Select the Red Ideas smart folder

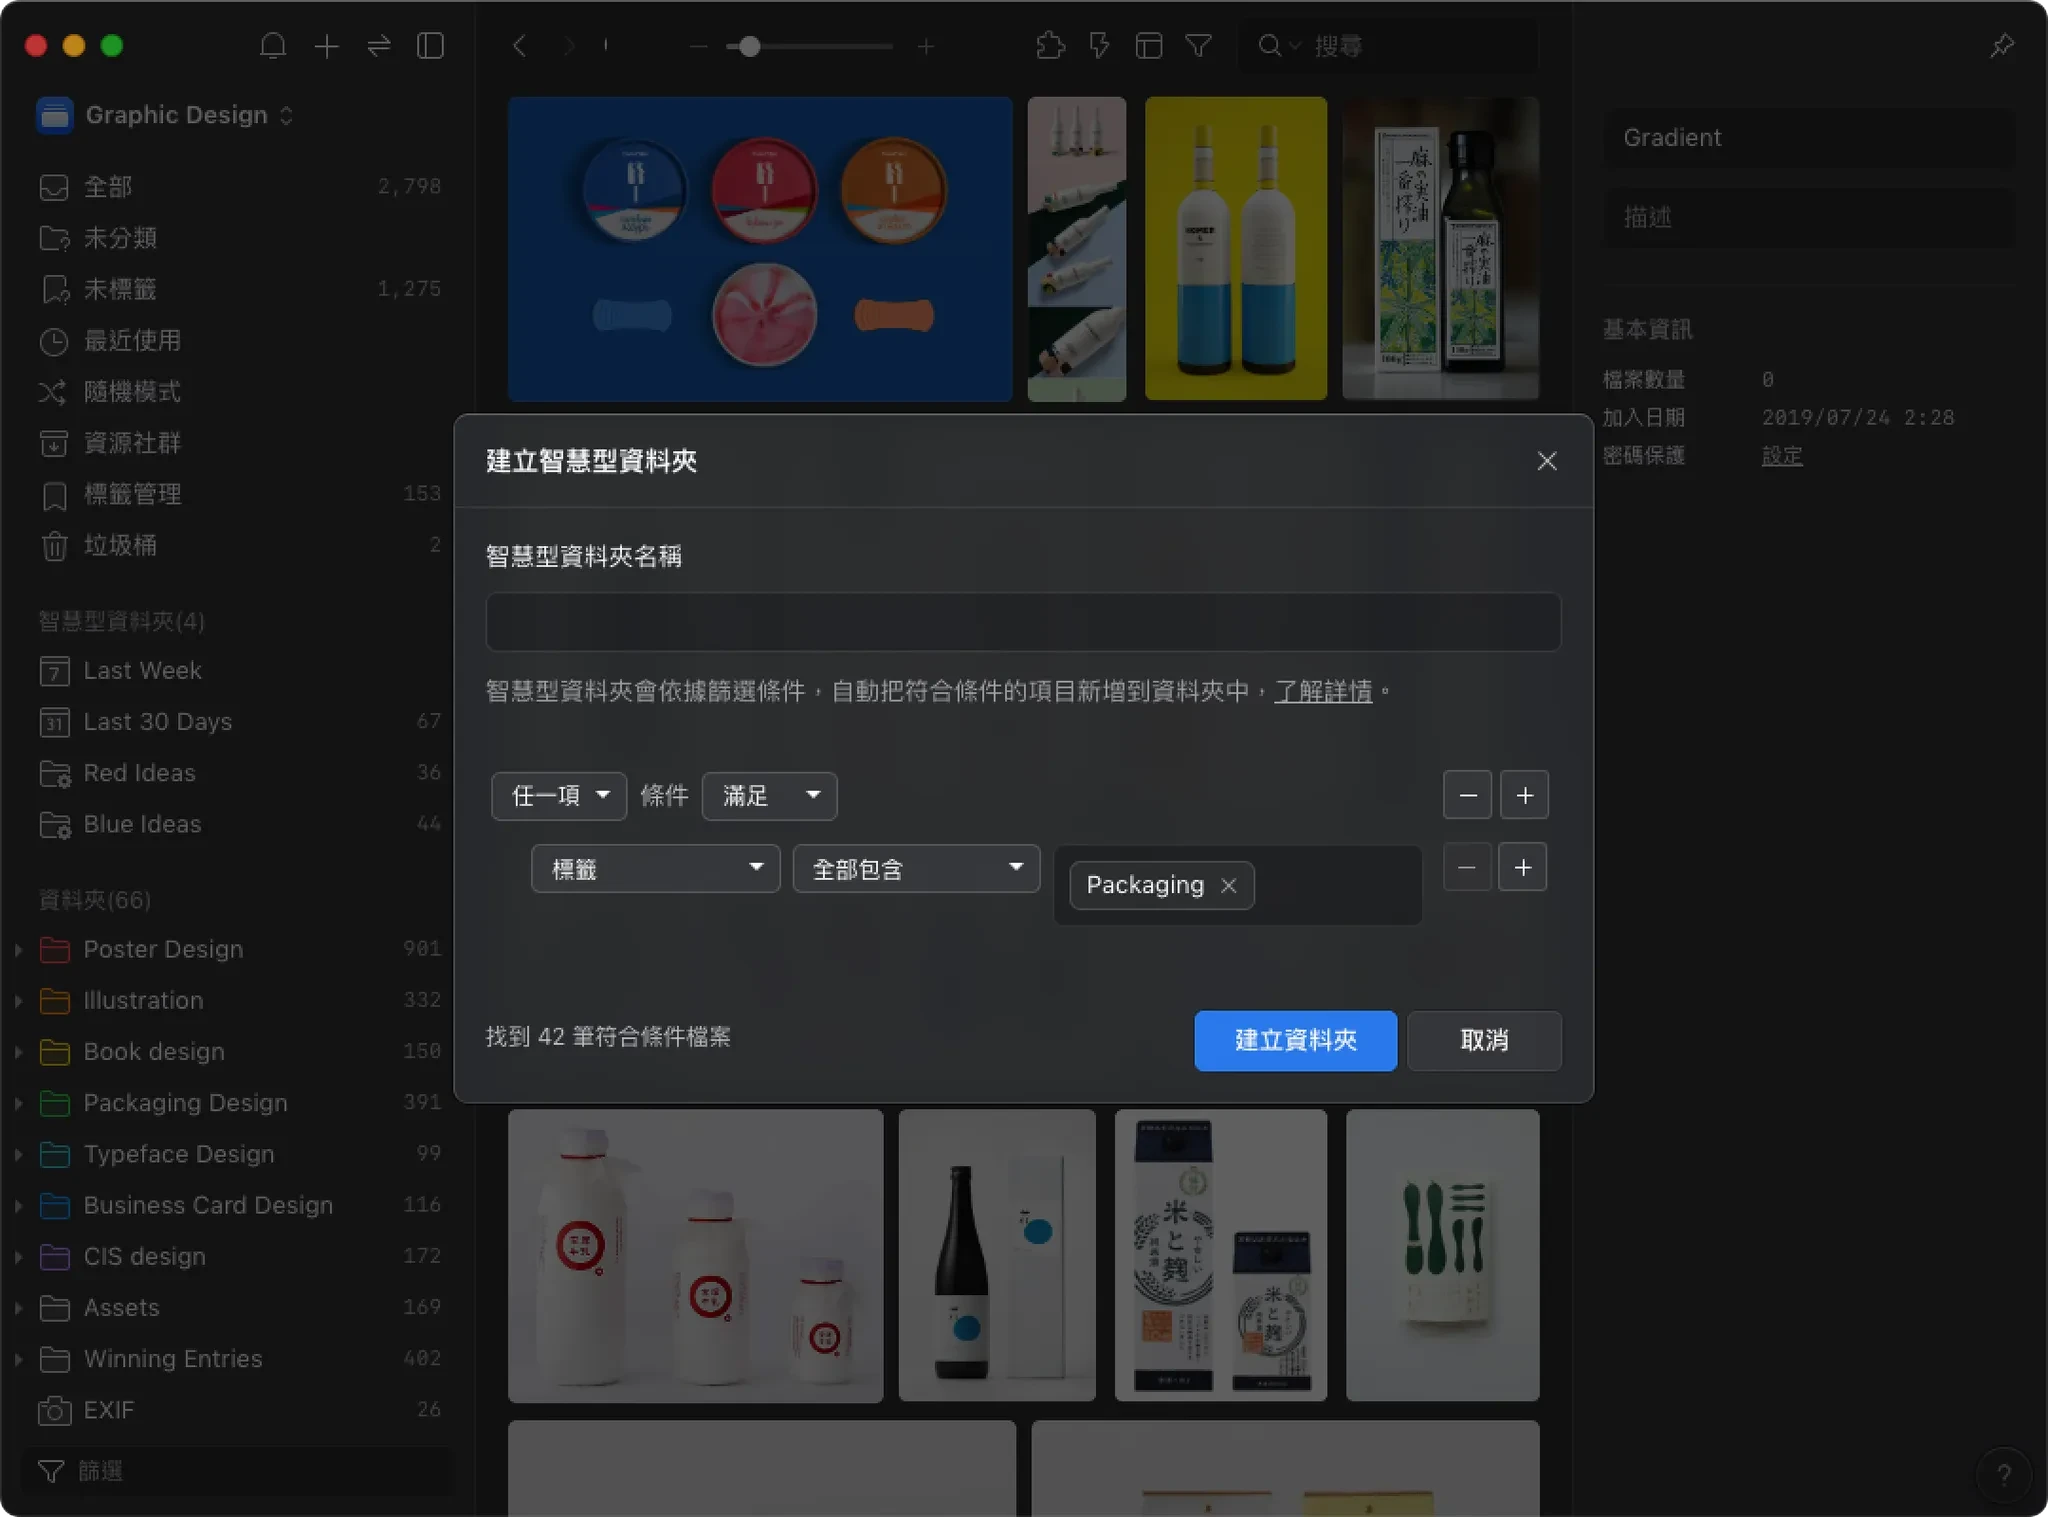point(238,773)
